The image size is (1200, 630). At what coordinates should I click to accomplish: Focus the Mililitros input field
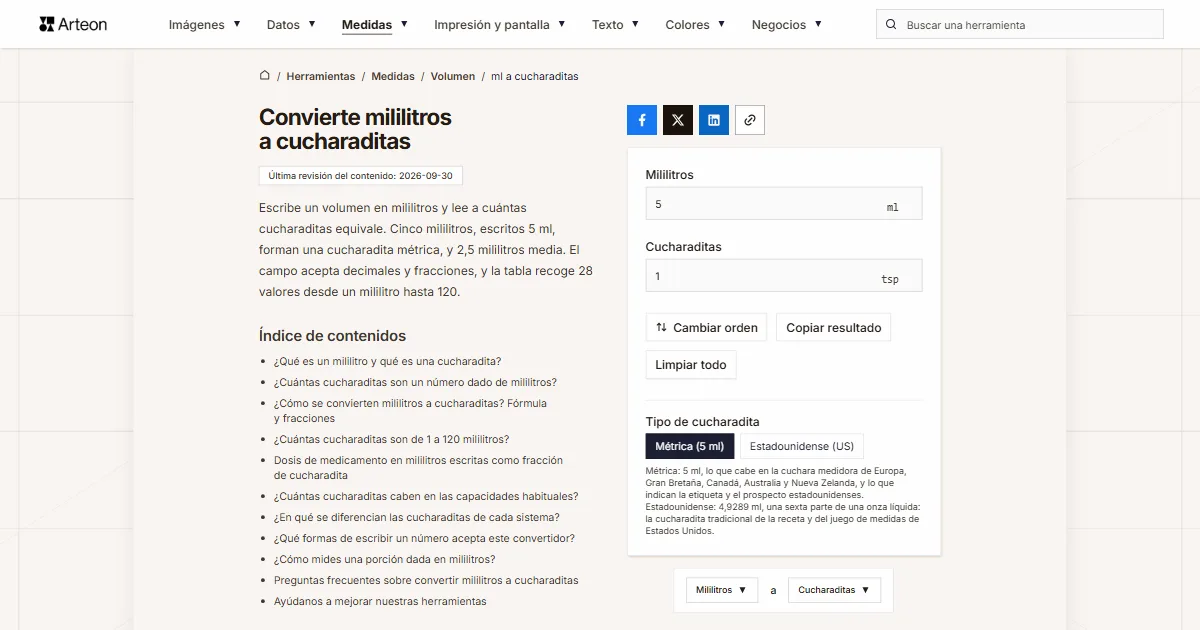coord(784,203)
